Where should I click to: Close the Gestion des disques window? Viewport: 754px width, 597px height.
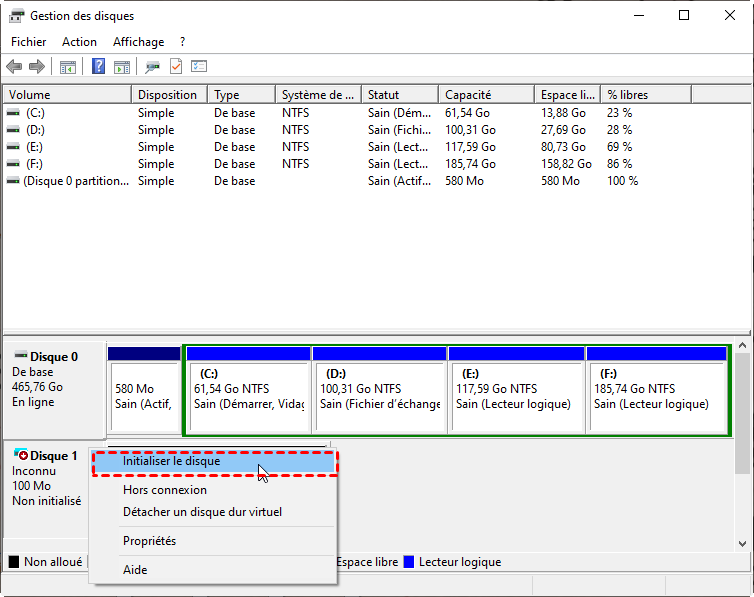tap(729, 15)
